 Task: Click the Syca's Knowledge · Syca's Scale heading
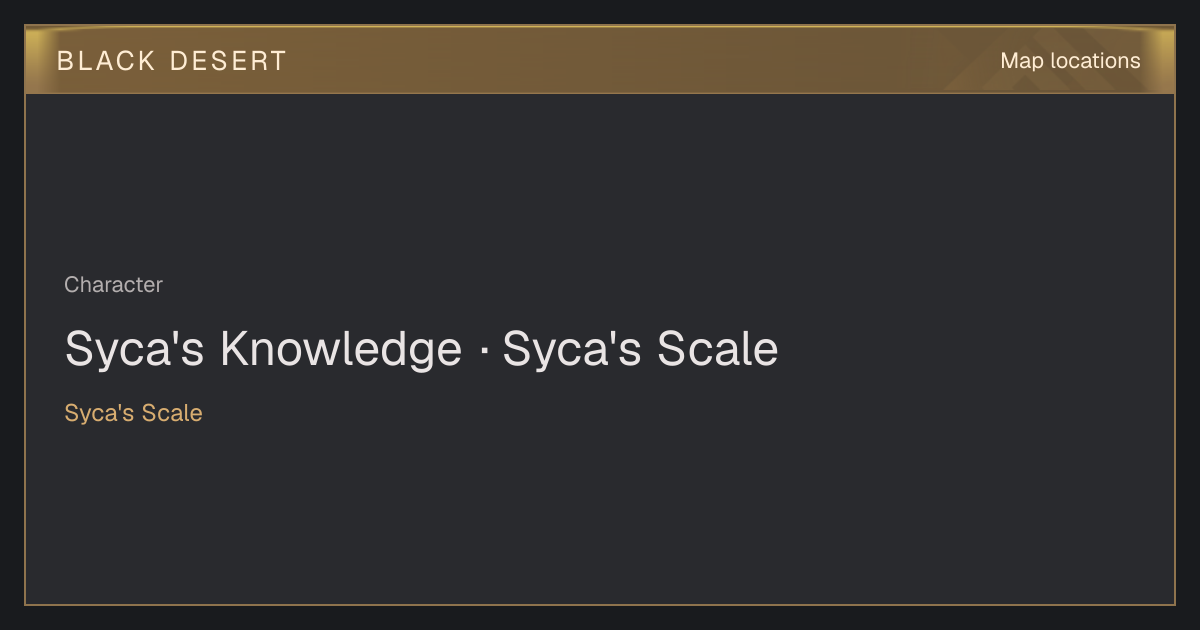[421, 350]
